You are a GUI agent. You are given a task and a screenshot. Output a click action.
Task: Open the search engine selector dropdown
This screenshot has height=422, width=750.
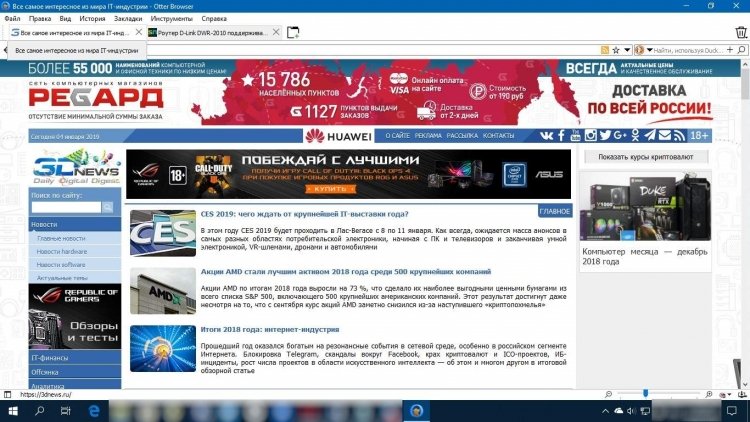pyautogui.click(x=643, y=50)
